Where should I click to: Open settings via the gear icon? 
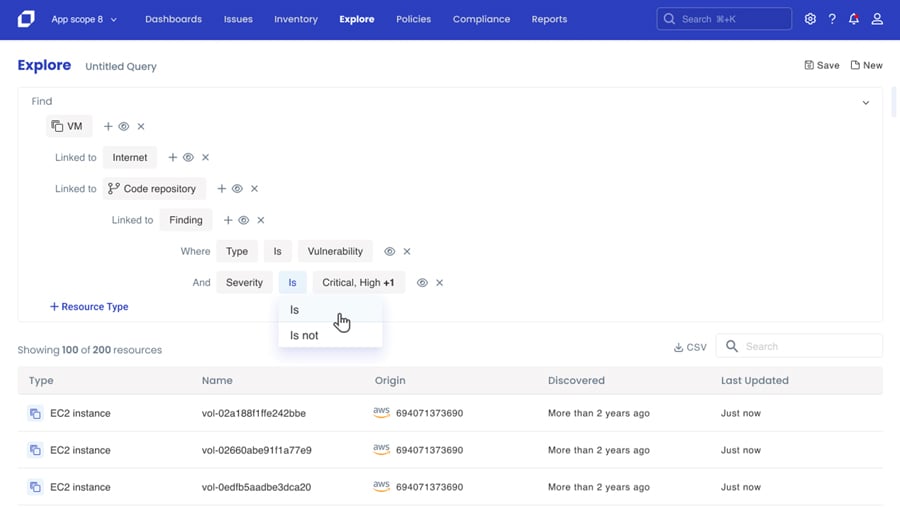click(810, 19)
